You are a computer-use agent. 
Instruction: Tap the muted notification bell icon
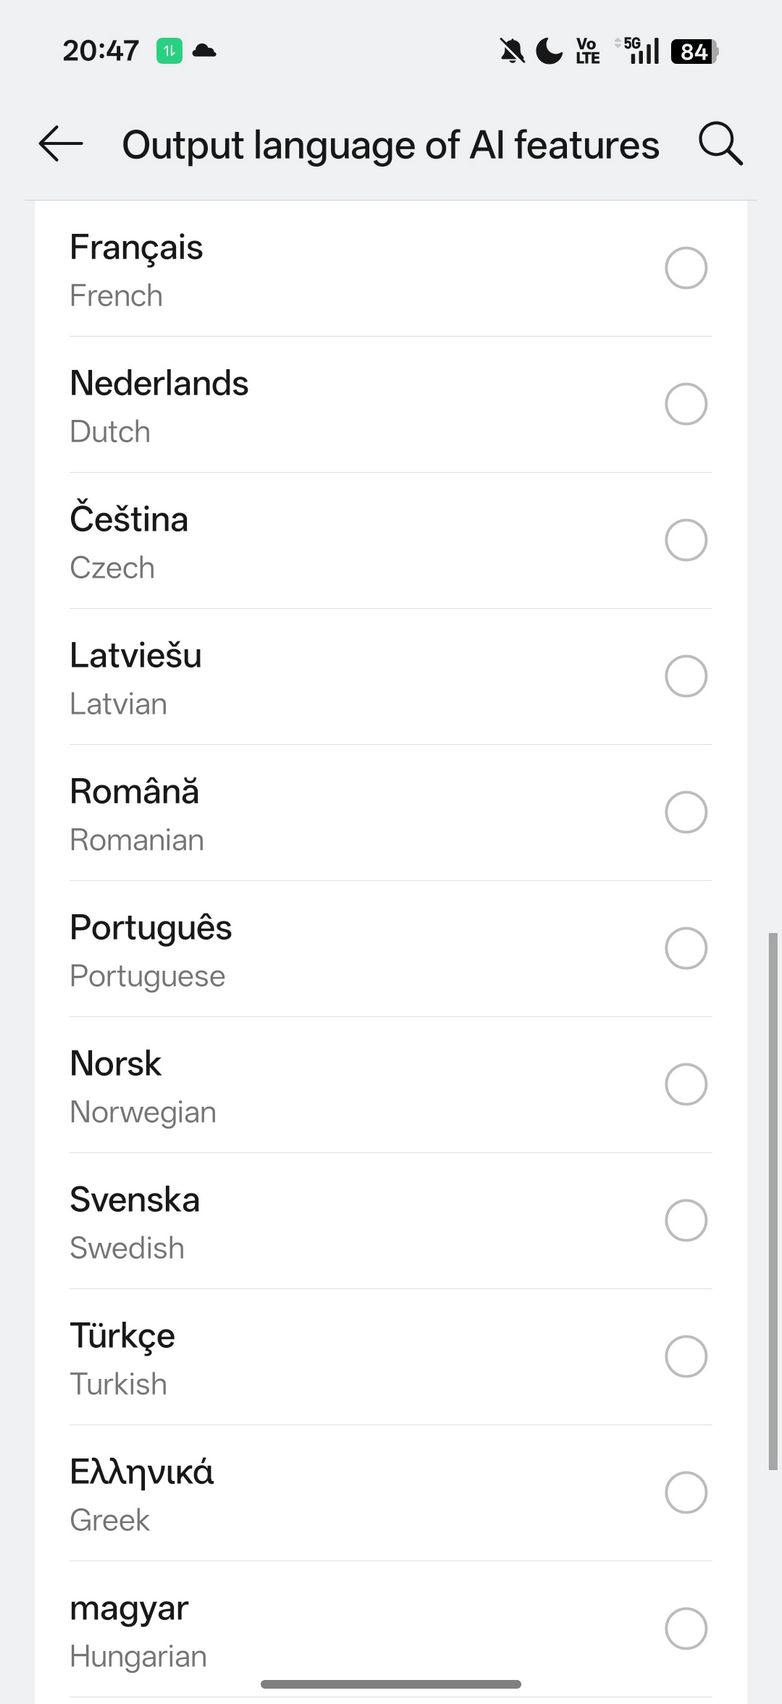512,51
